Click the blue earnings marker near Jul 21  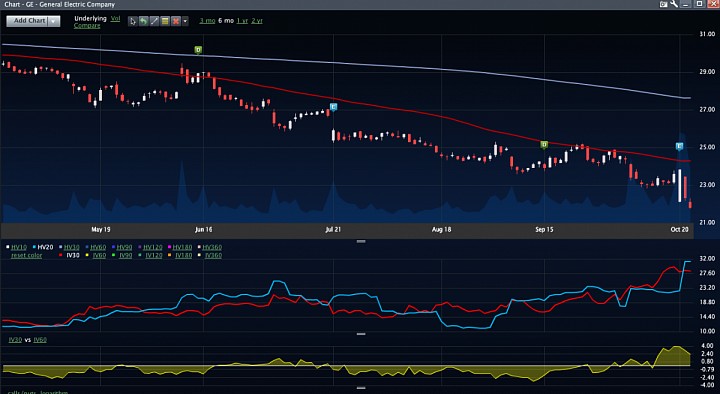click(x=333, y=107)
